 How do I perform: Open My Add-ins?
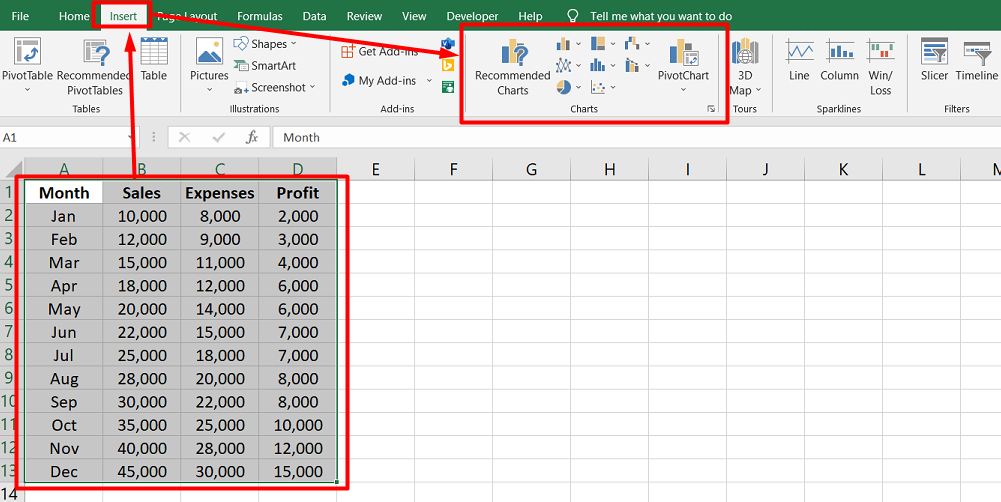pyautogui.click(x=387, y=80)
